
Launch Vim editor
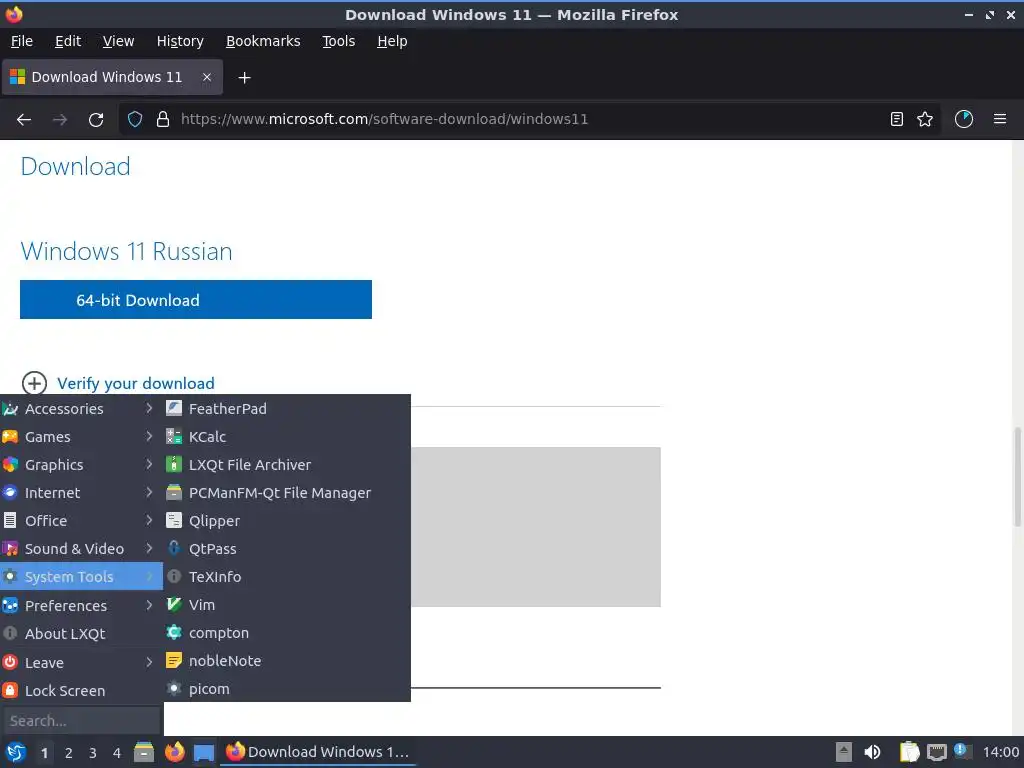click(287, 605)
